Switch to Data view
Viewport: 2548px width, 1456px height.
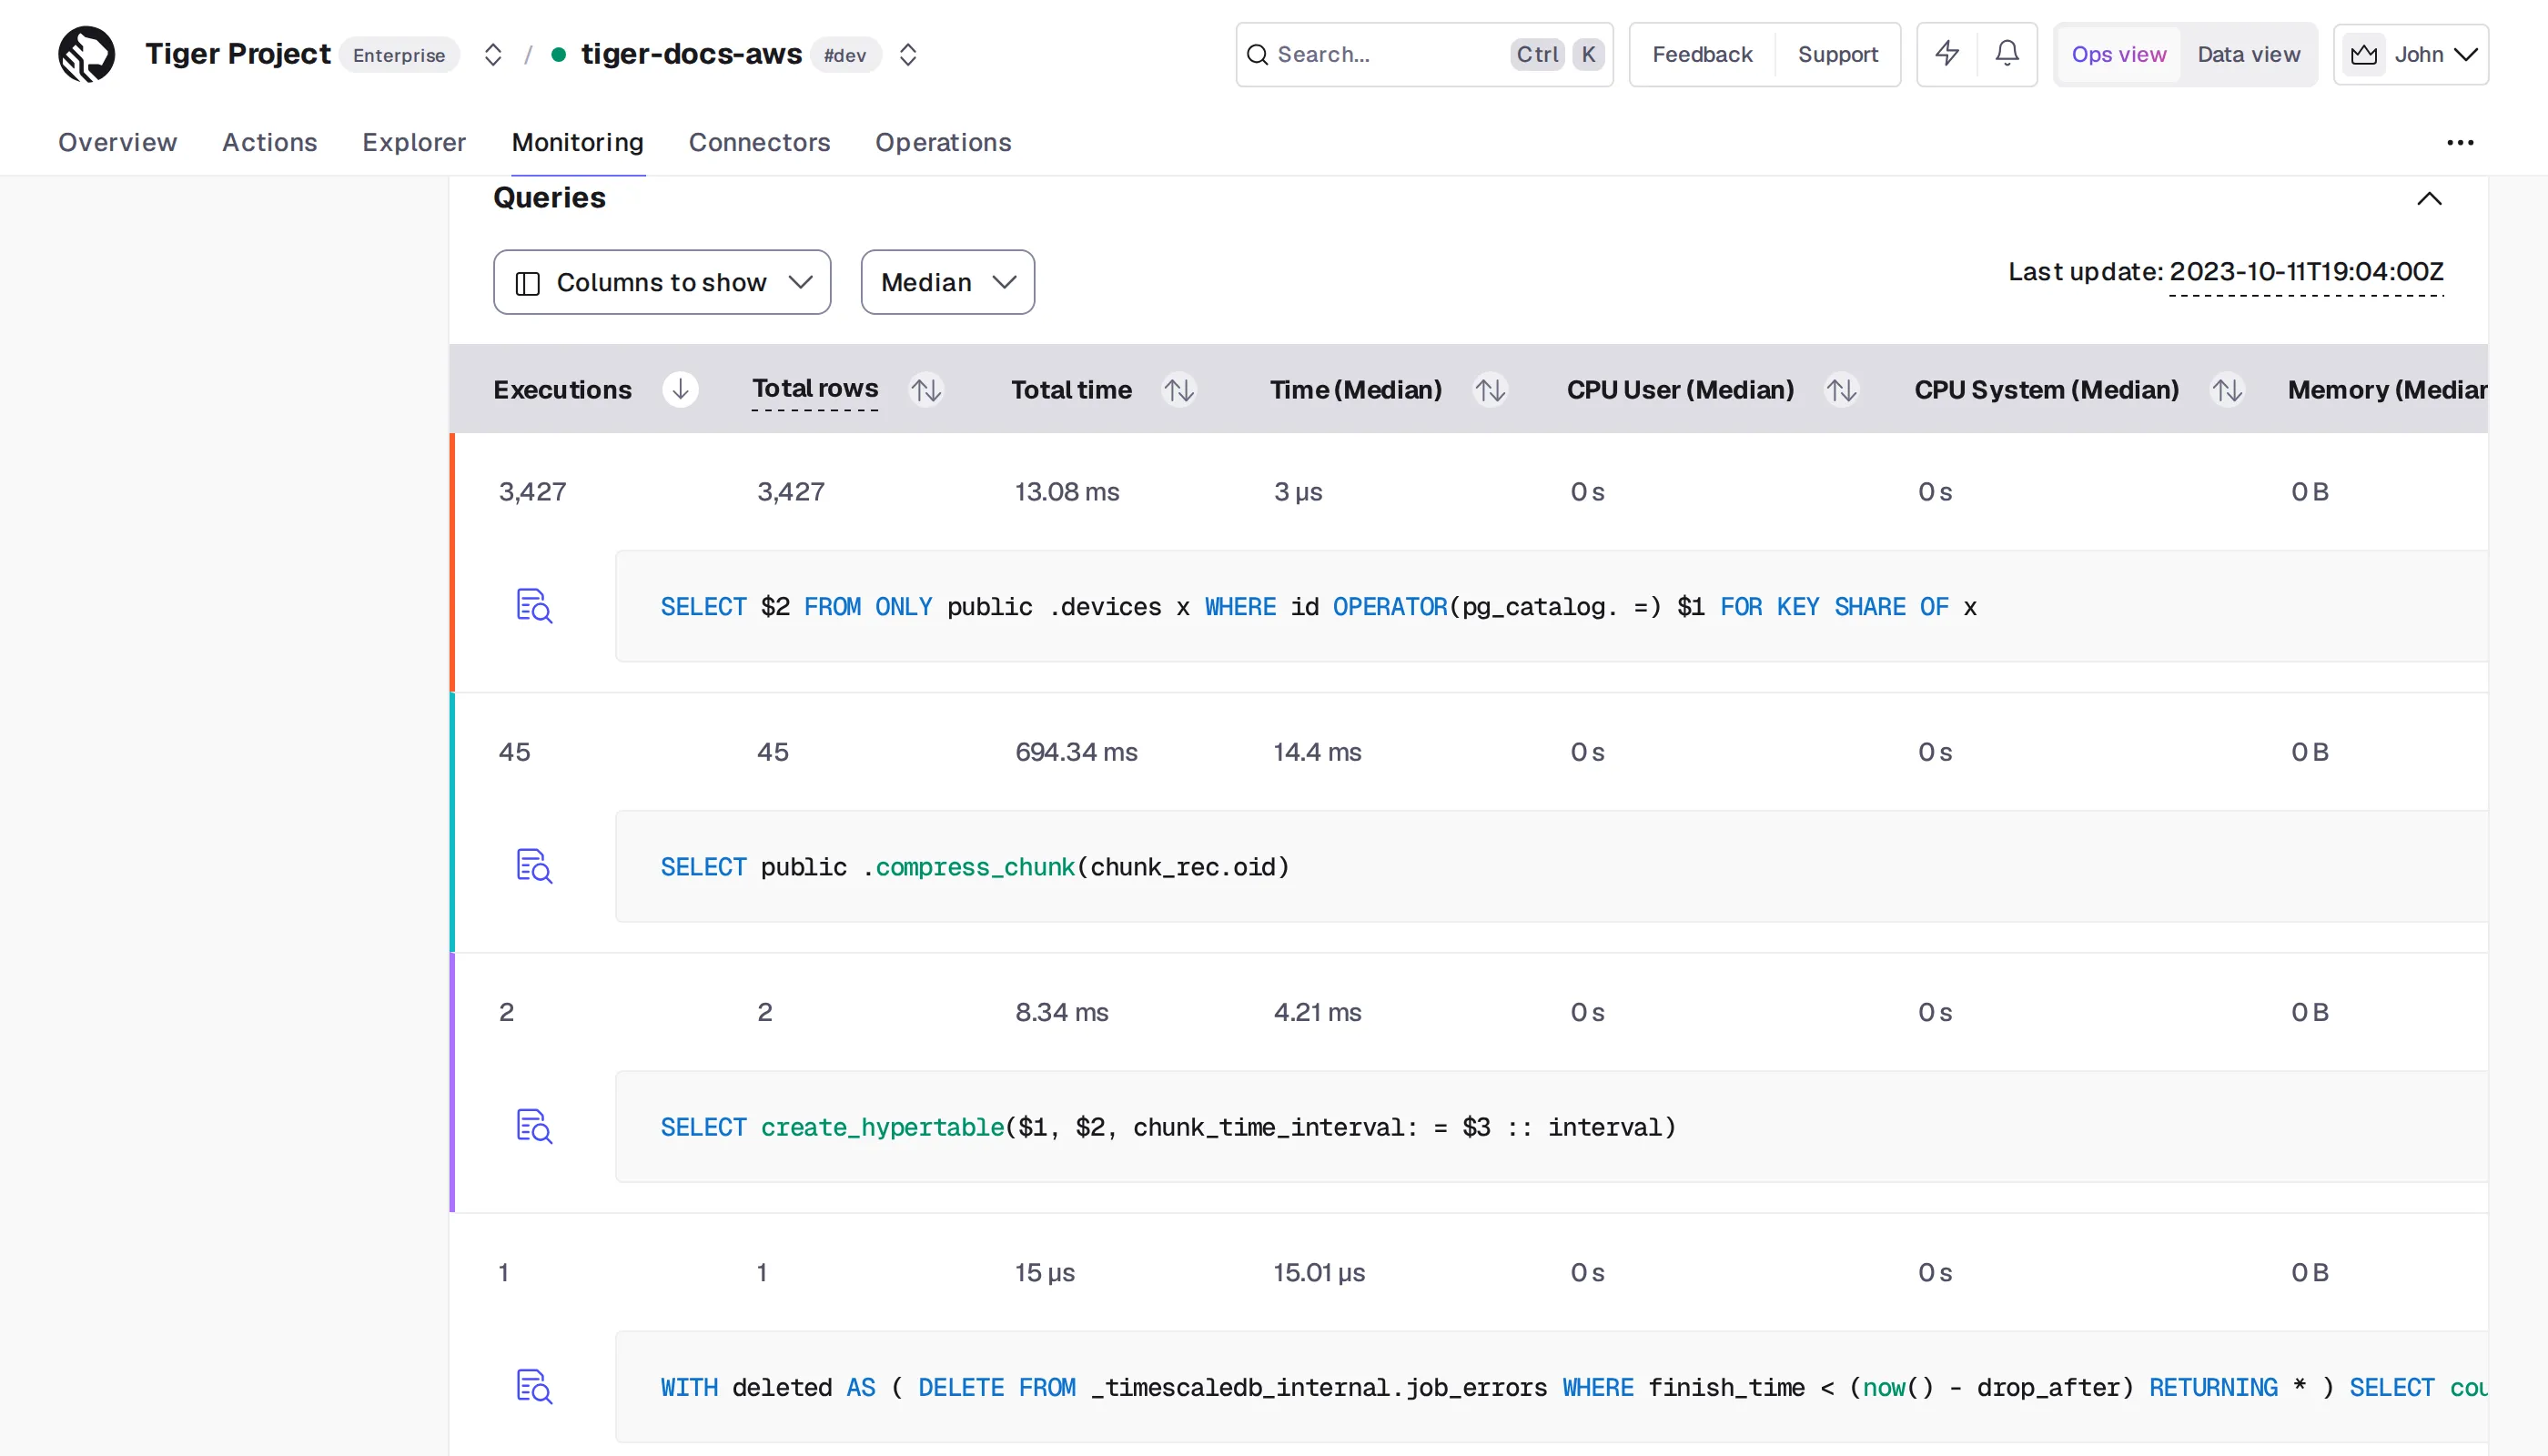click(x=2248, y=54)
